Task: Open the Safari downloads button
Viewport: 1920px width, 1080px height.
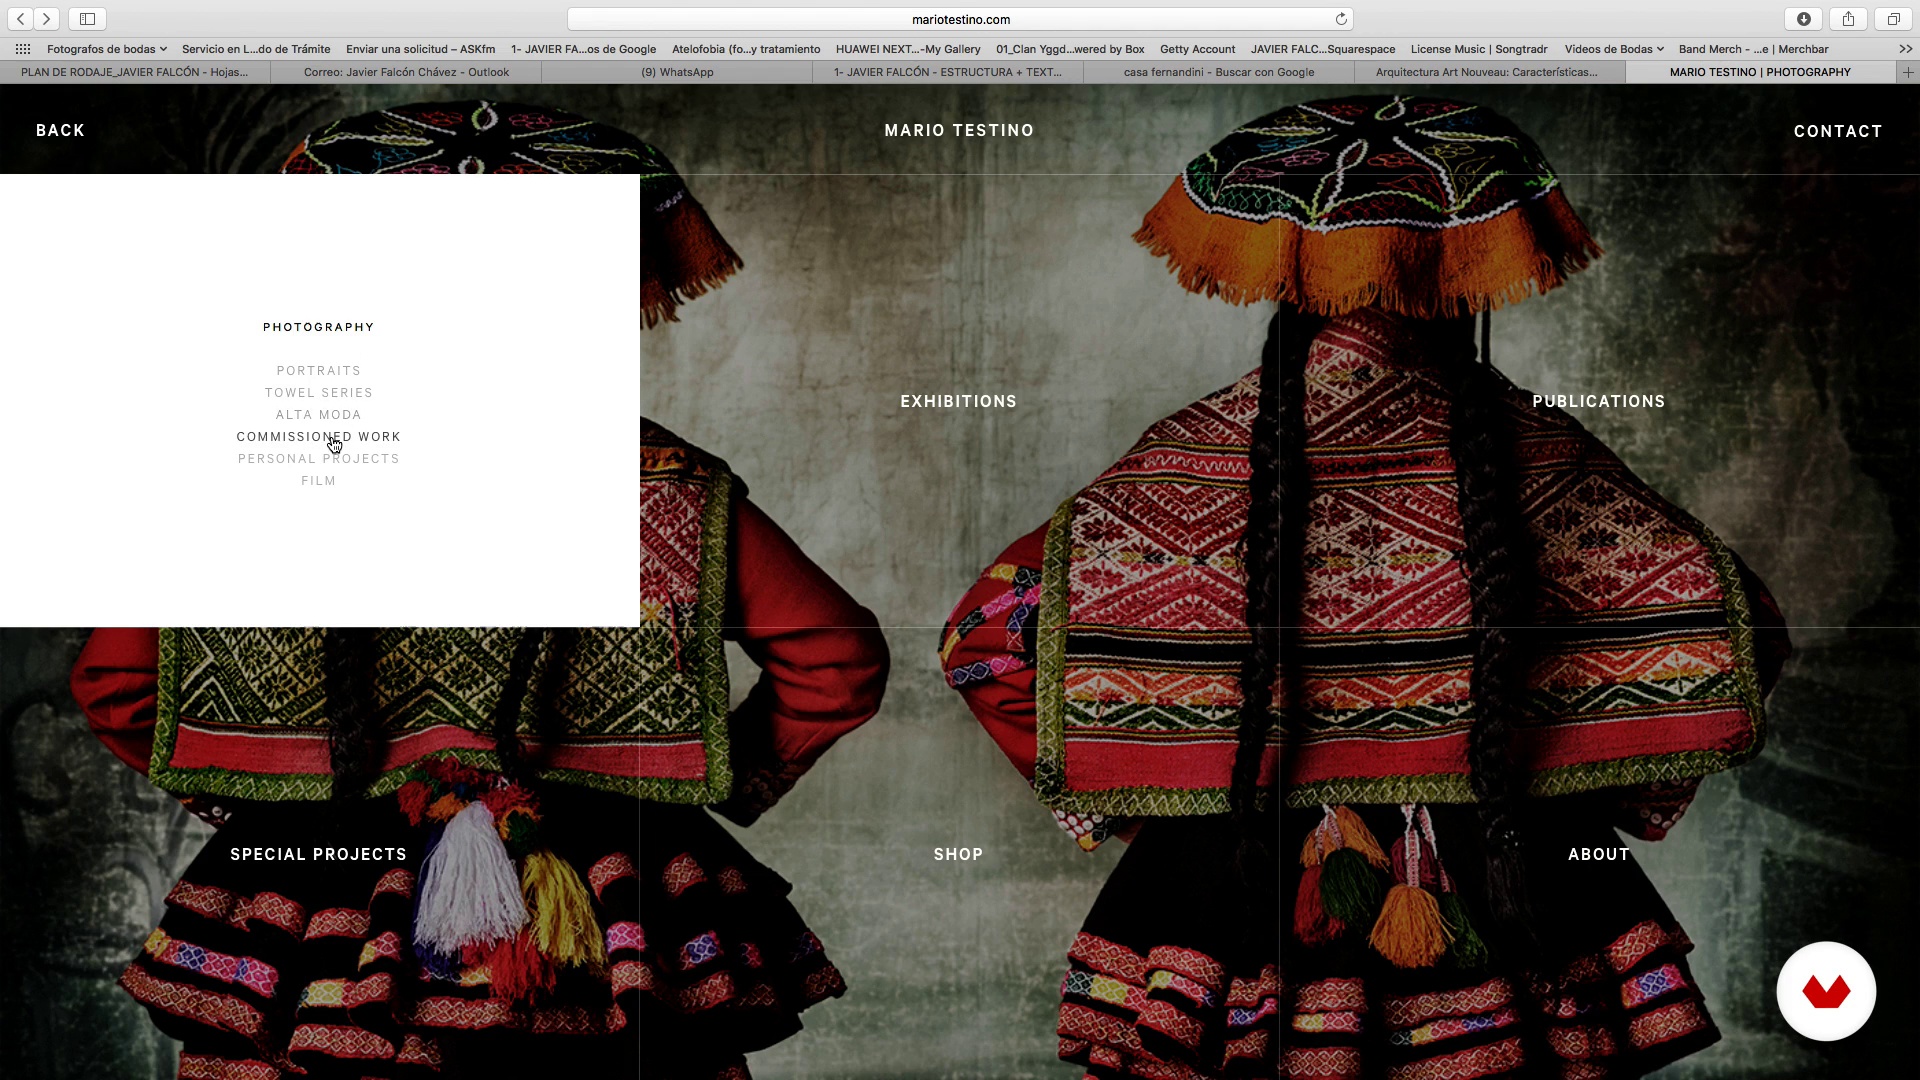Action: coord(1804,19)
